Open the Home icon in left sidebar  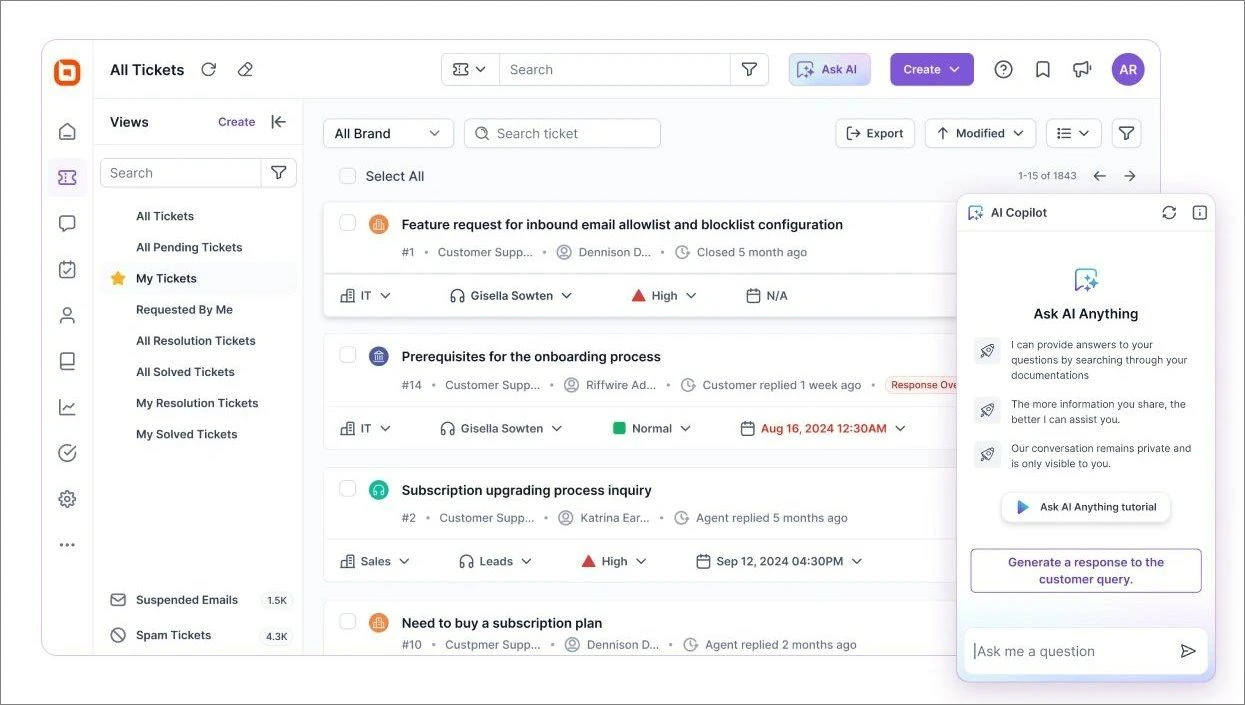pos(67,131)
